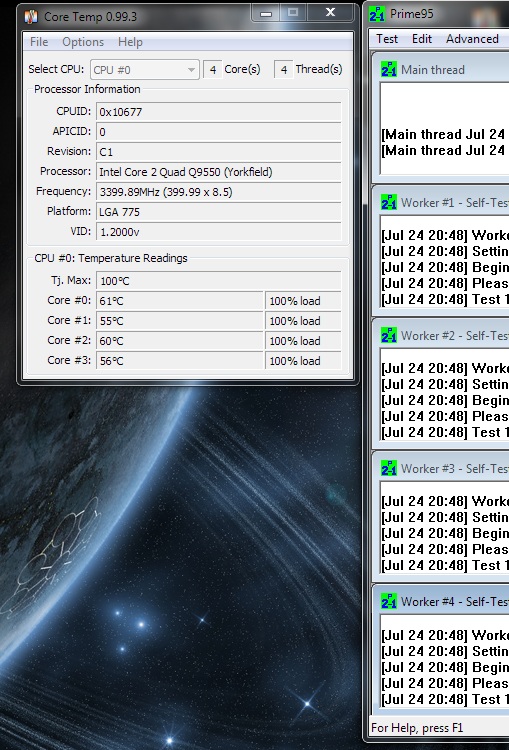The height and width of the screenshot is (750, 509).
Task: Open the Edit menu in Prime95
Action: (422, 39)
